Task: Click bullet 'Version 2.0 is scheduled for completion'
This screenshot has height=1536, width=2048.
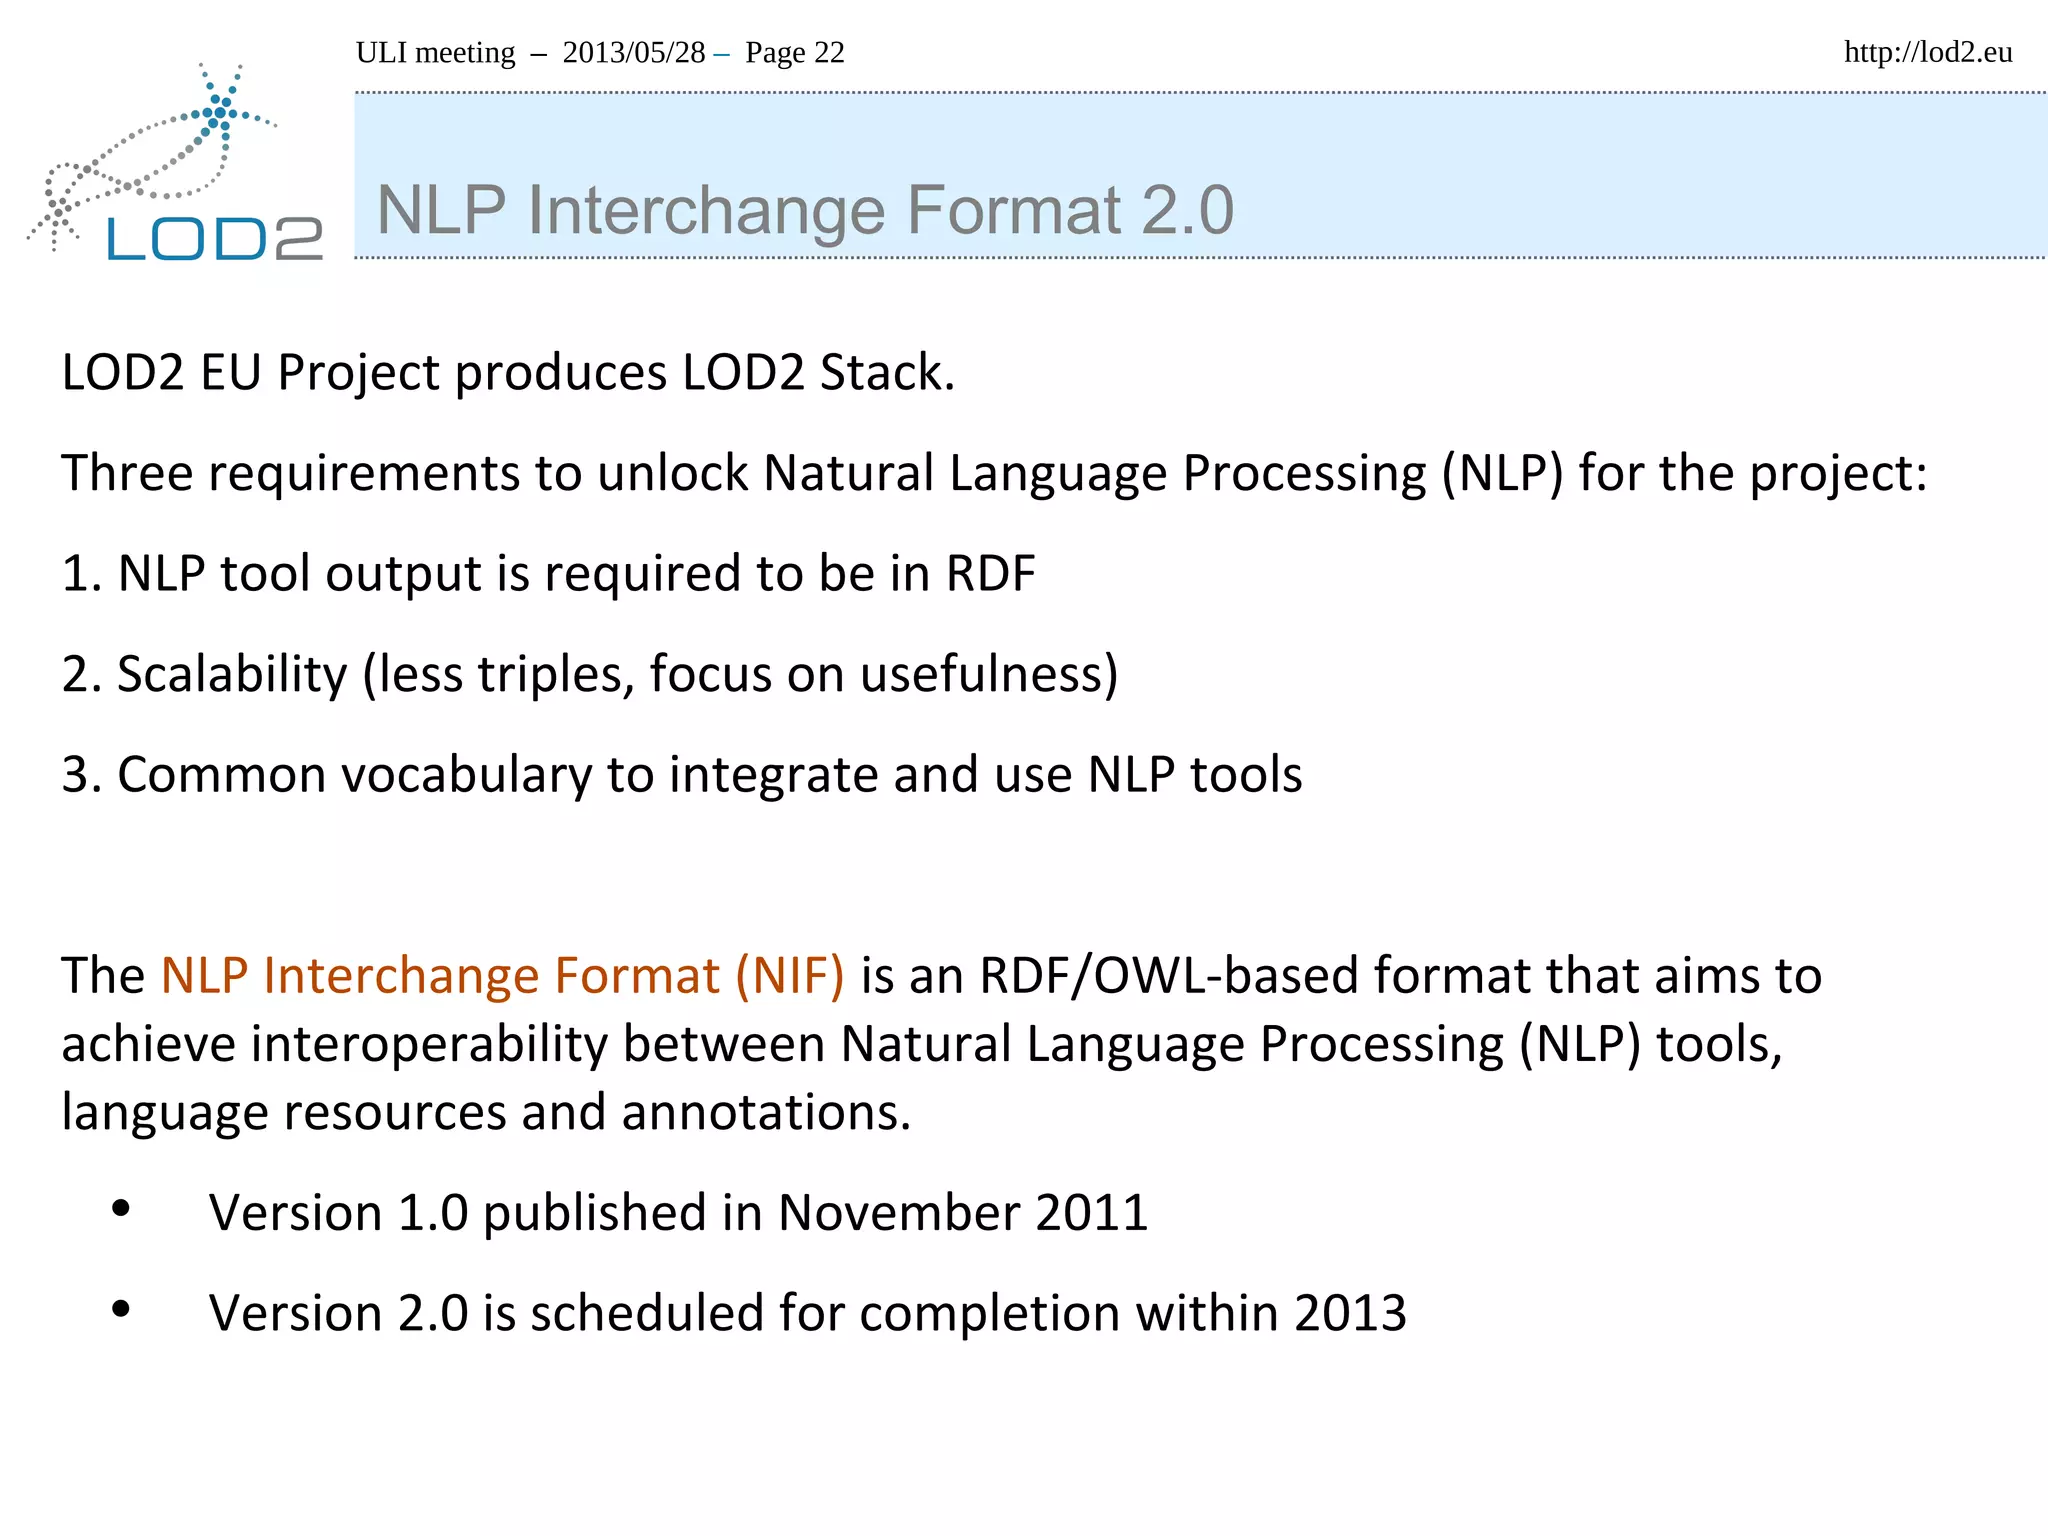Action: pyautogui.click(x=808, y=1313)
